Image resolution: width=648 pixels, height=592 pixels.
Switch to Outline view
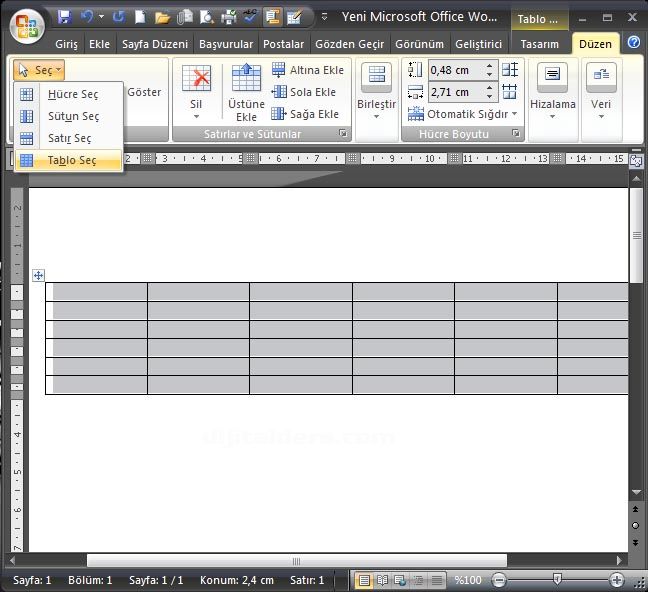coord(419,580)
